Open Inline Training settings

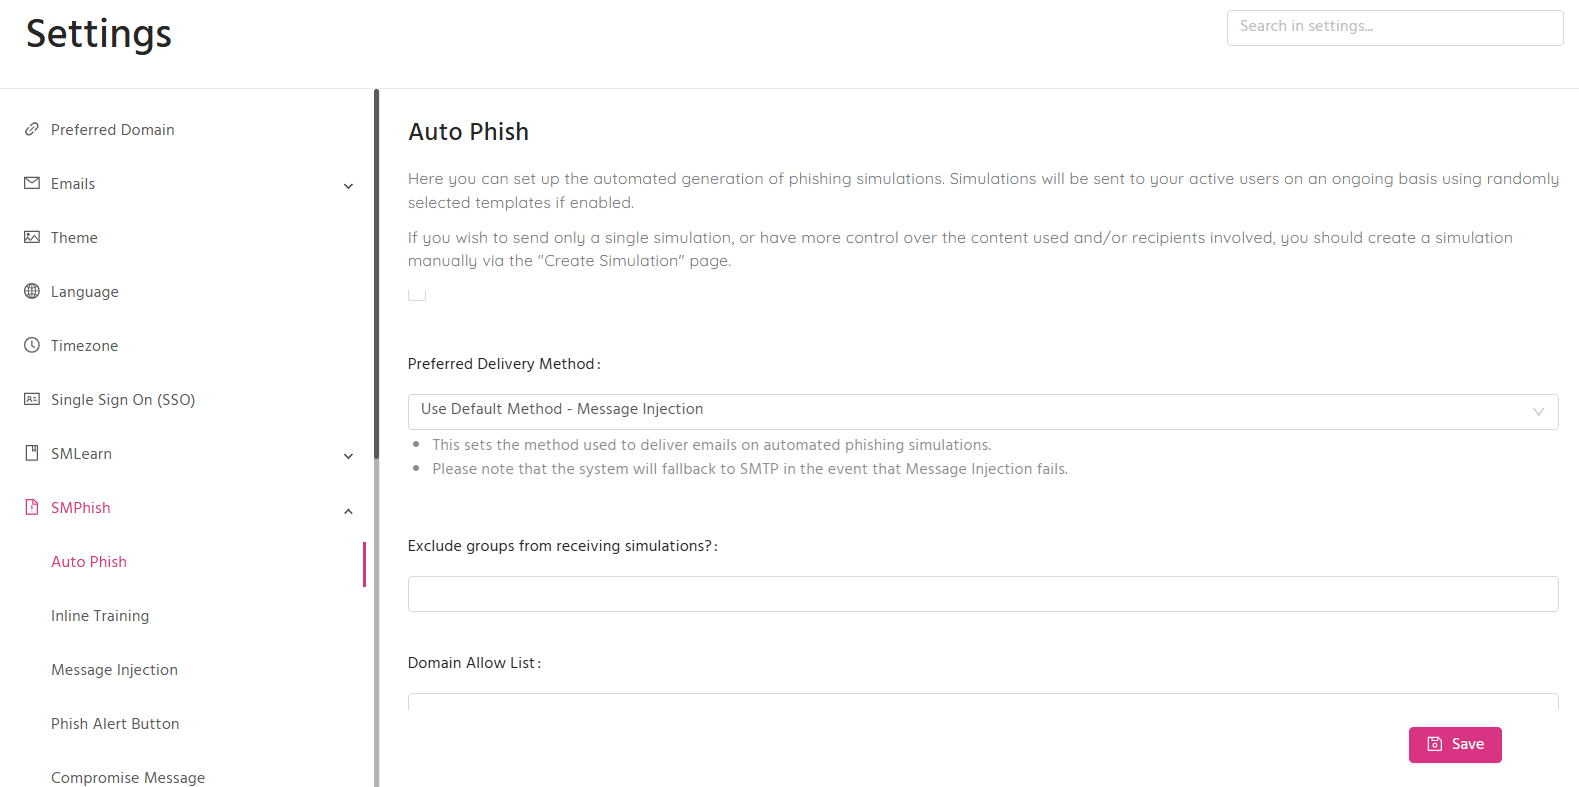pyautogui.click(x=100, y=616)
